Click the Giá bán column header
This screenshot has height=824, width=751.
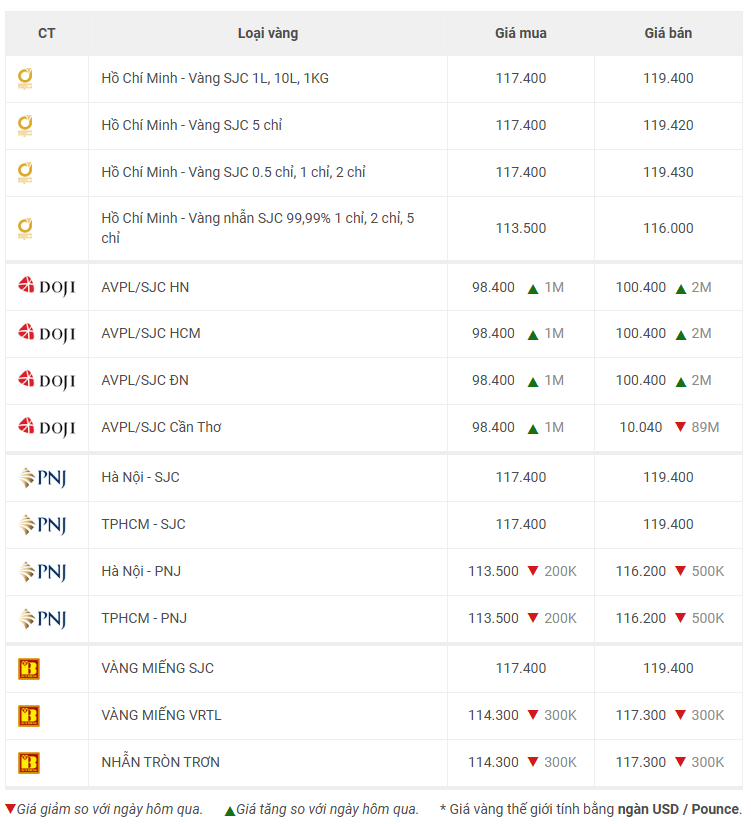[x=668, y=34]
